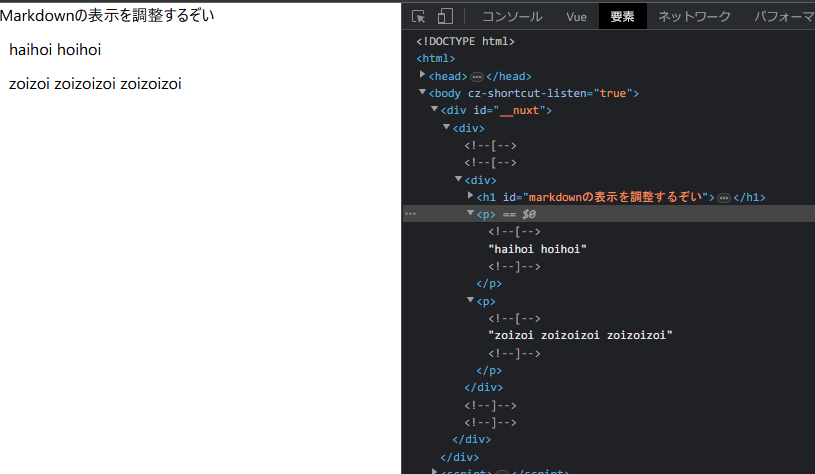Select "zoizoi zoizoizoi zoizoizoi" text node
815x474 pixels.
(x=581, y=335)
